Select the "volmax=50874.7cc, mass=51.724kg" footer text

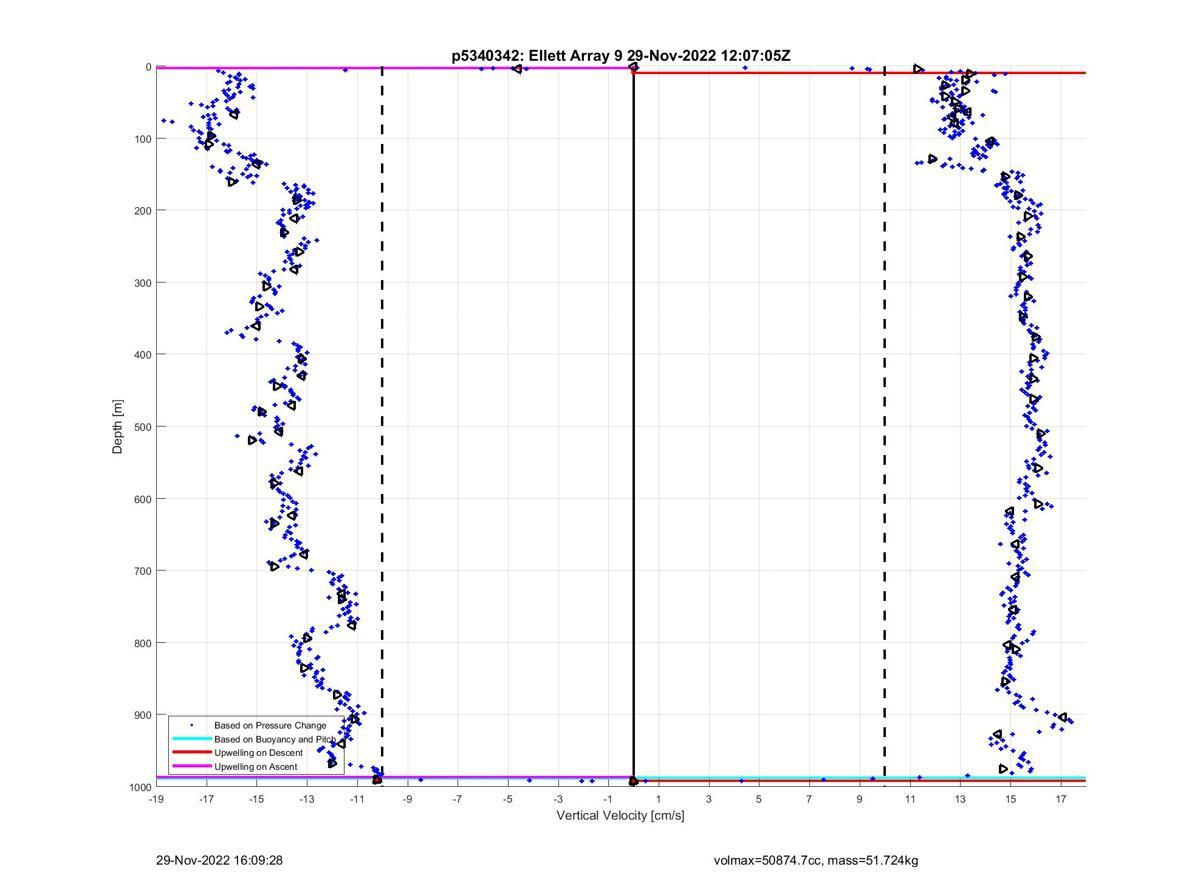(816, 860)
